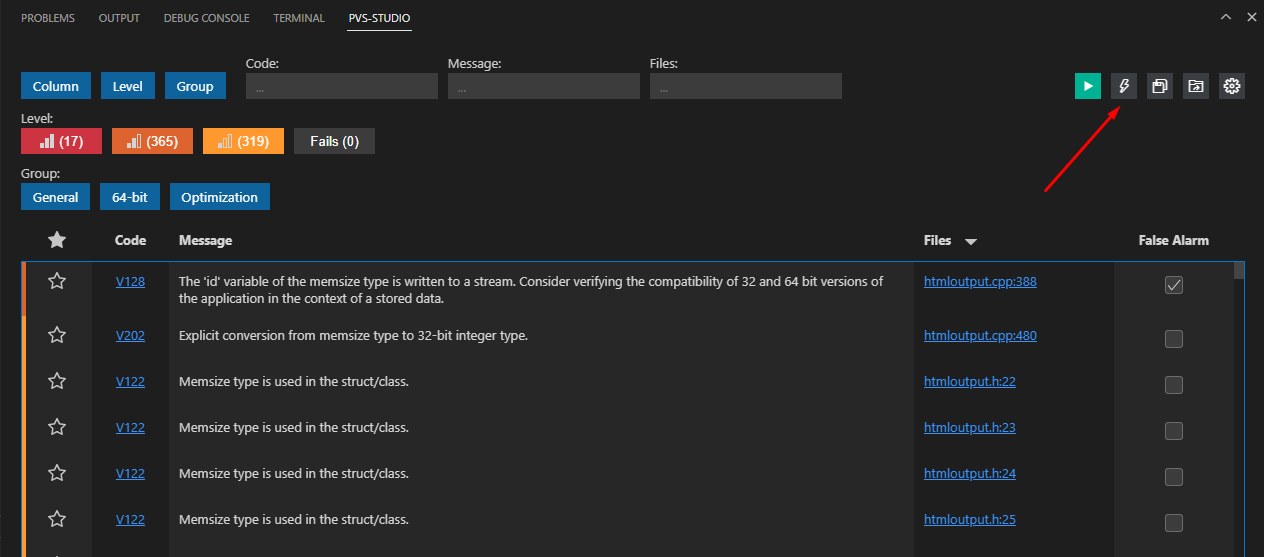Tick False Alarm for htmloutput.h:22 row
The height and width of the screenshot is (557, 1264).
[x=1174, y=385]
